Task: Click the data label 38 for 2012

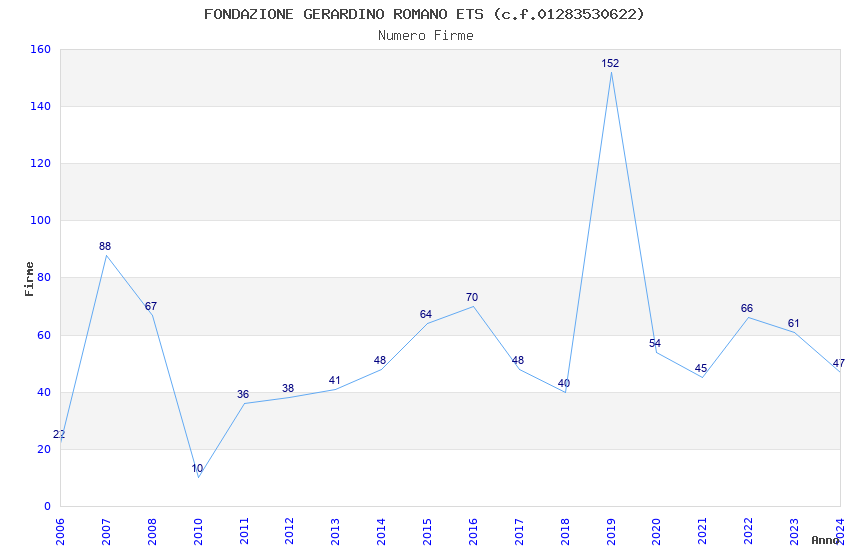Action: (288, 389)
